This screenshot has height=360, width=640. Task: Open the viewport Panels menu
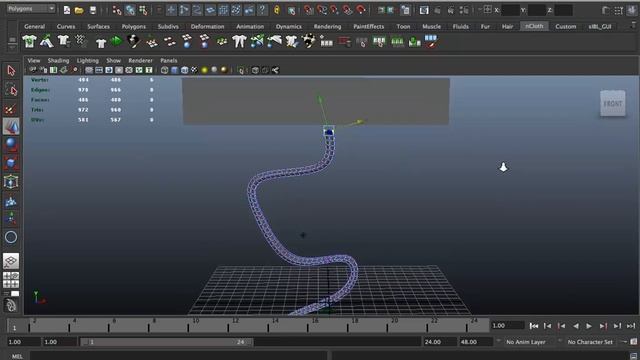169,60
